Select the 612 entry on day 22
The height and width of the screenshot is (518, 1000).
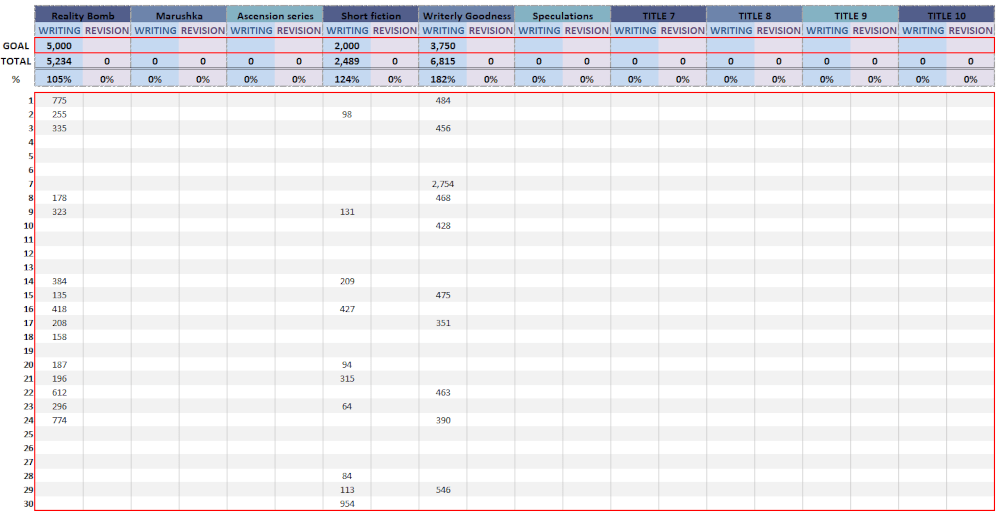pyautogui.click(x=59, y=393)
